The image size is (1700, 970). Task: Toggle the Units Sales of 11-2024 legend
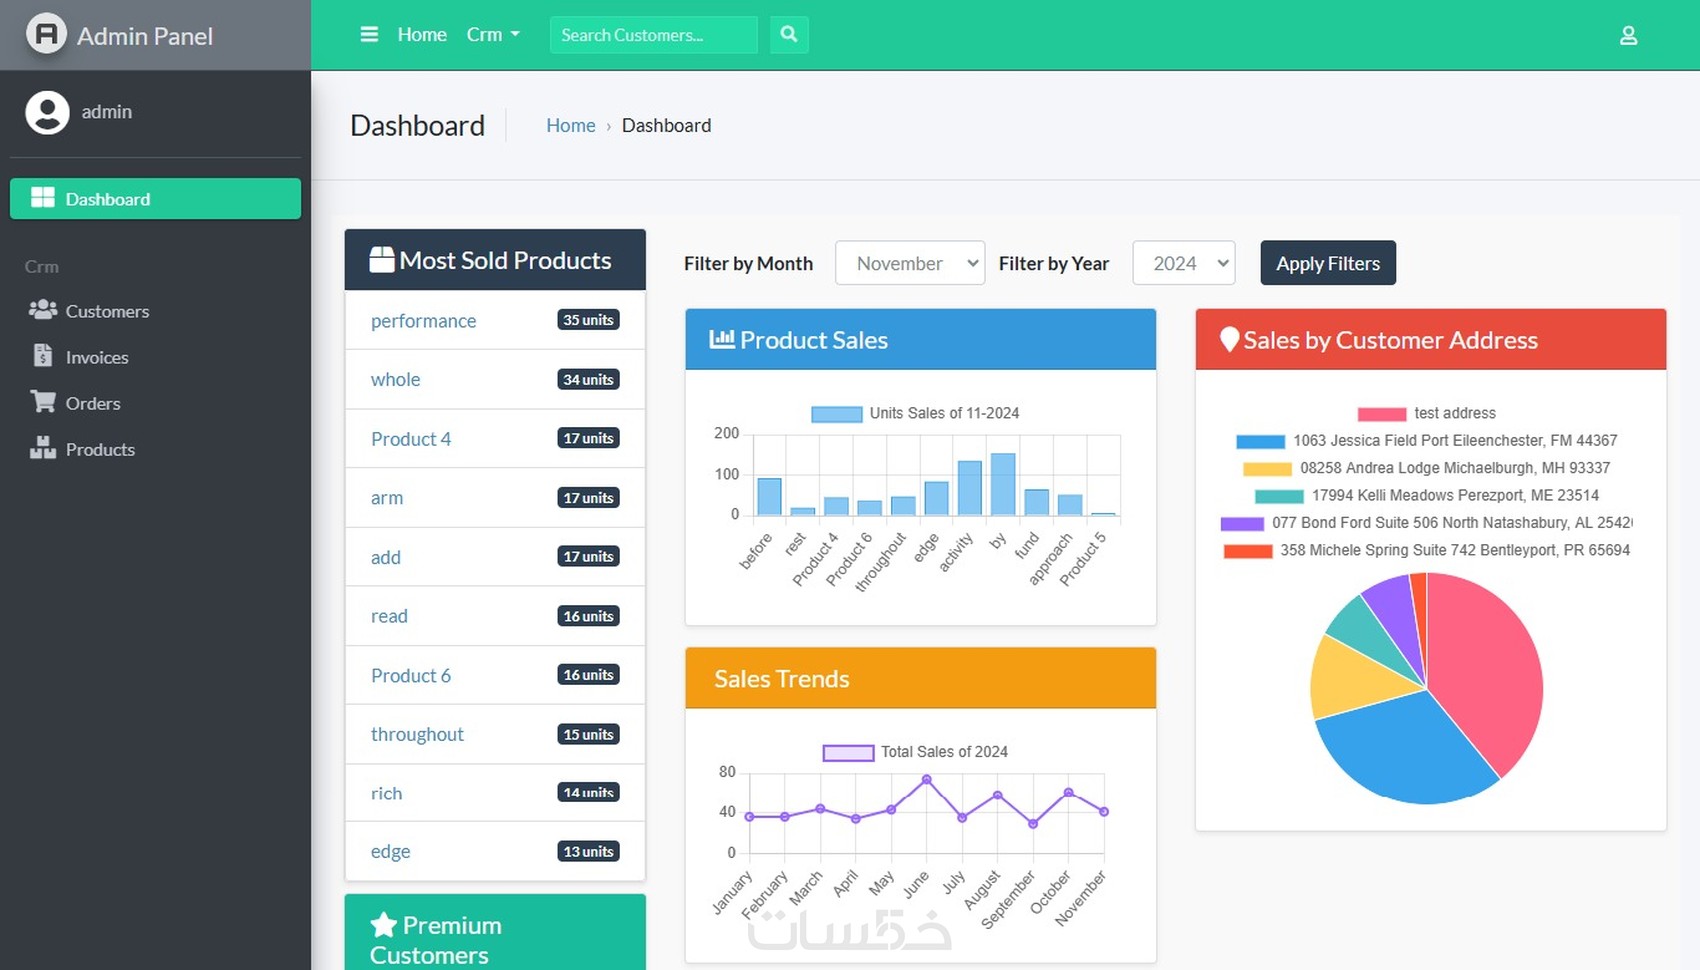(914, 414)
